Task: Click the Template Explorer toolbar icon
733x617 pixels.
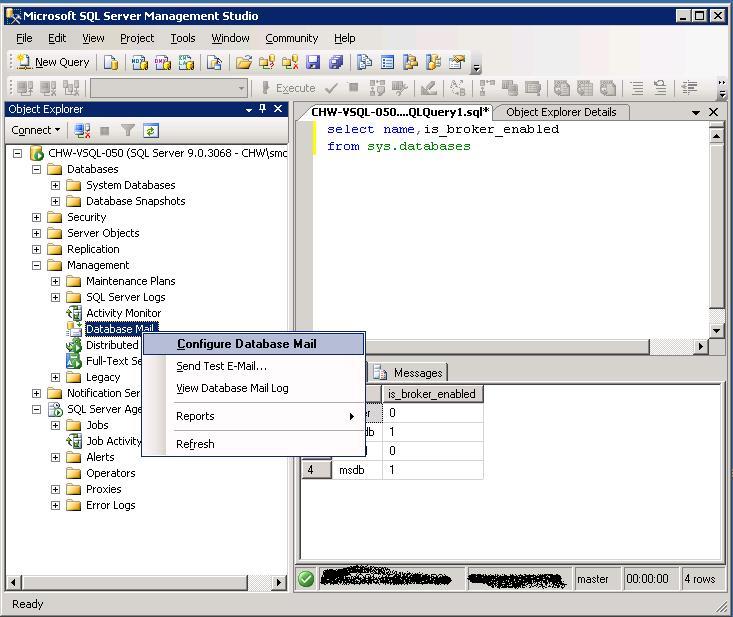Action: coord(433,62)
